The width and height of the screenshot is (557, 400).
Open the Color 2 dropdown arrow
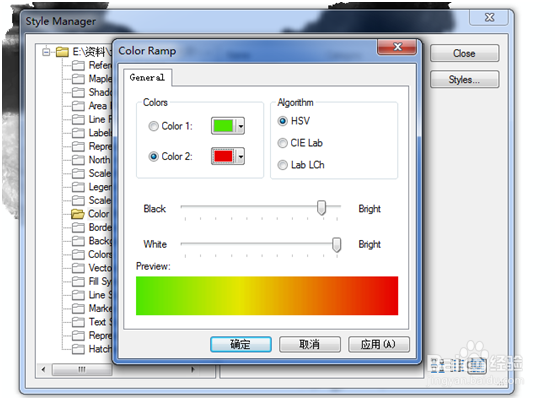point(241,156)
